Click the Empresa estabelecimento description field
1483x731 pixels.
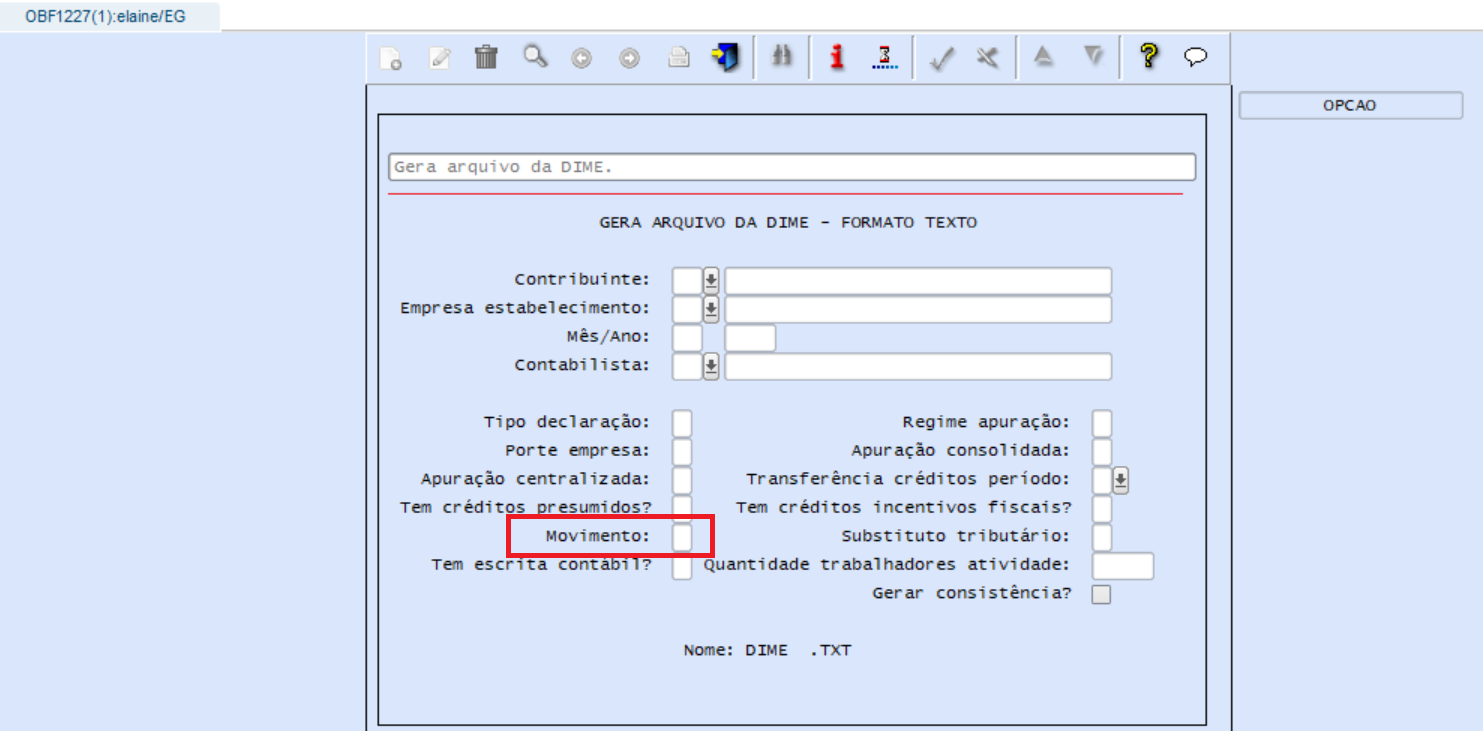click(x=918, y=310)
